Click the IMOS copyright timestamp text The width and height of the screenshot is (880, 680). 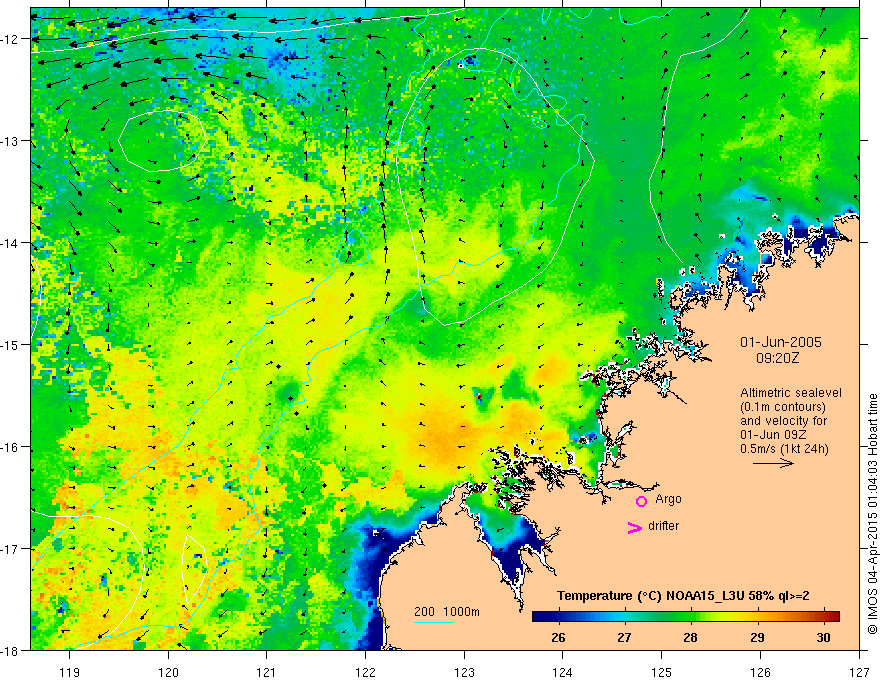pos(872,514)
